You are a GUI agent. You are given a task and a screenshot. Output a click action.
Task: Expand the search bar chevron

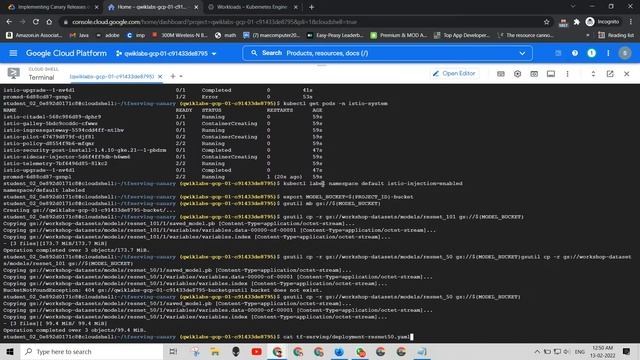tap(522, 53)
